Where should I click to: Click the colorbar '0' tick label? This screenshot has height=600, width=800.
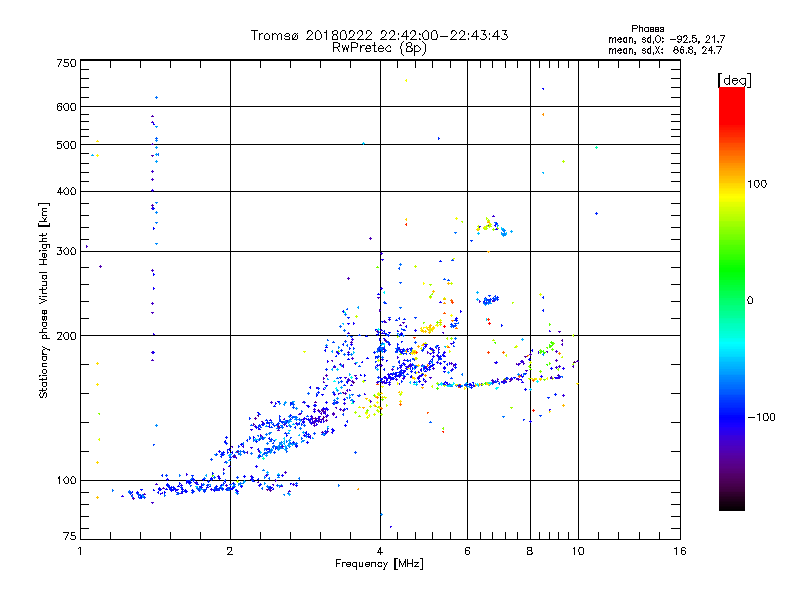point(750,301)
